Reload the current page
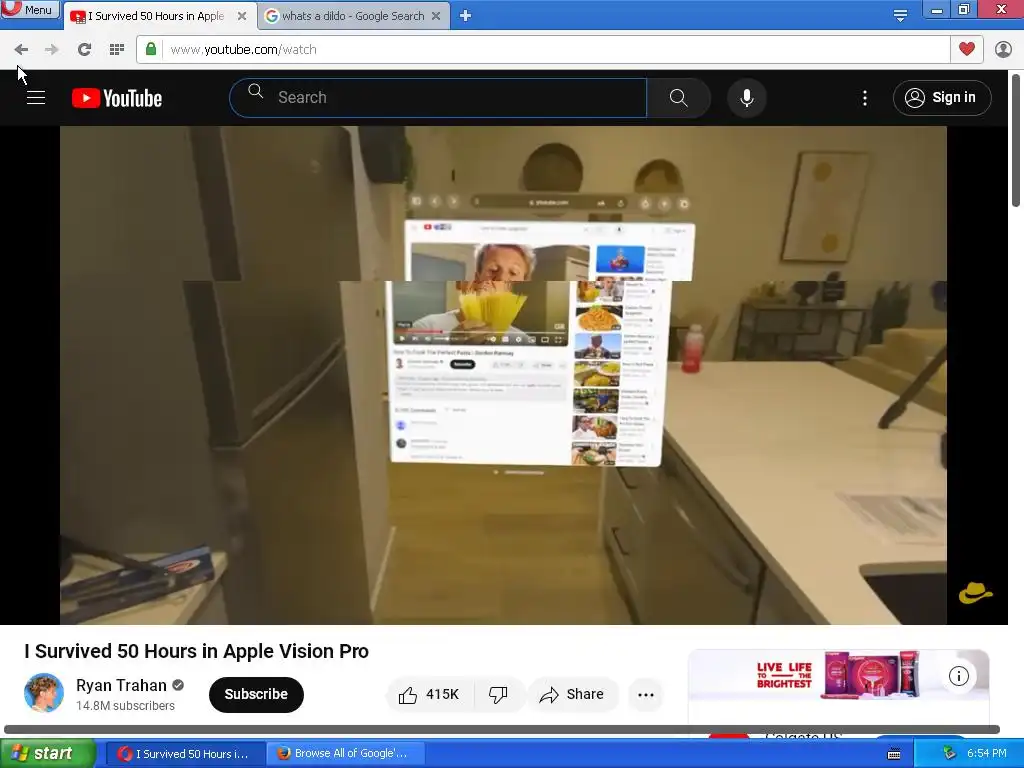The height and width of the screenshot is (768, 1024). point(84,50)
